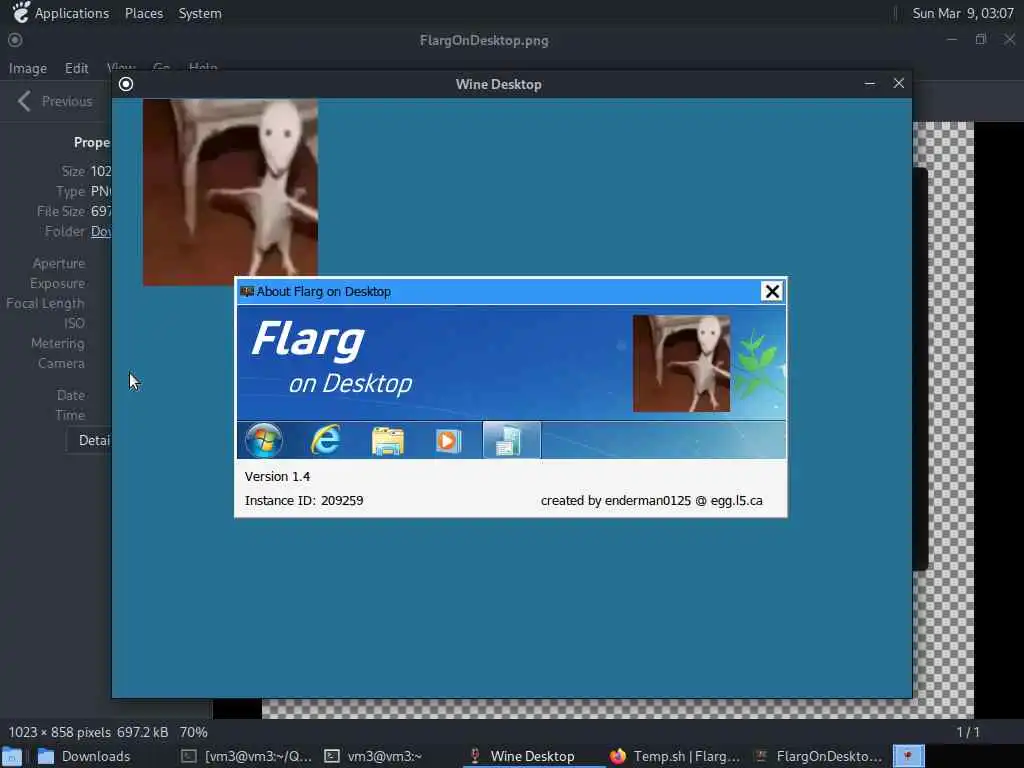Click the Instance ID: 209259 text

click(x=304, y=501)
